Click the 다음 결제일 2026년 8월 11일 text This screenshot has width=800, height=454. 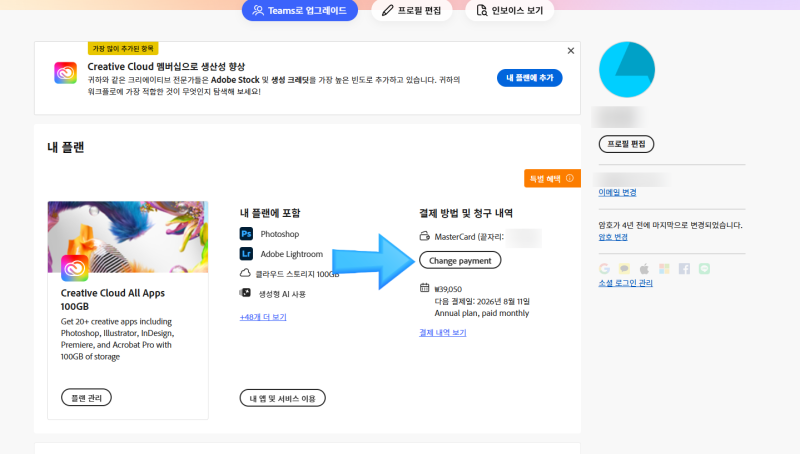(x=482, y=301)
